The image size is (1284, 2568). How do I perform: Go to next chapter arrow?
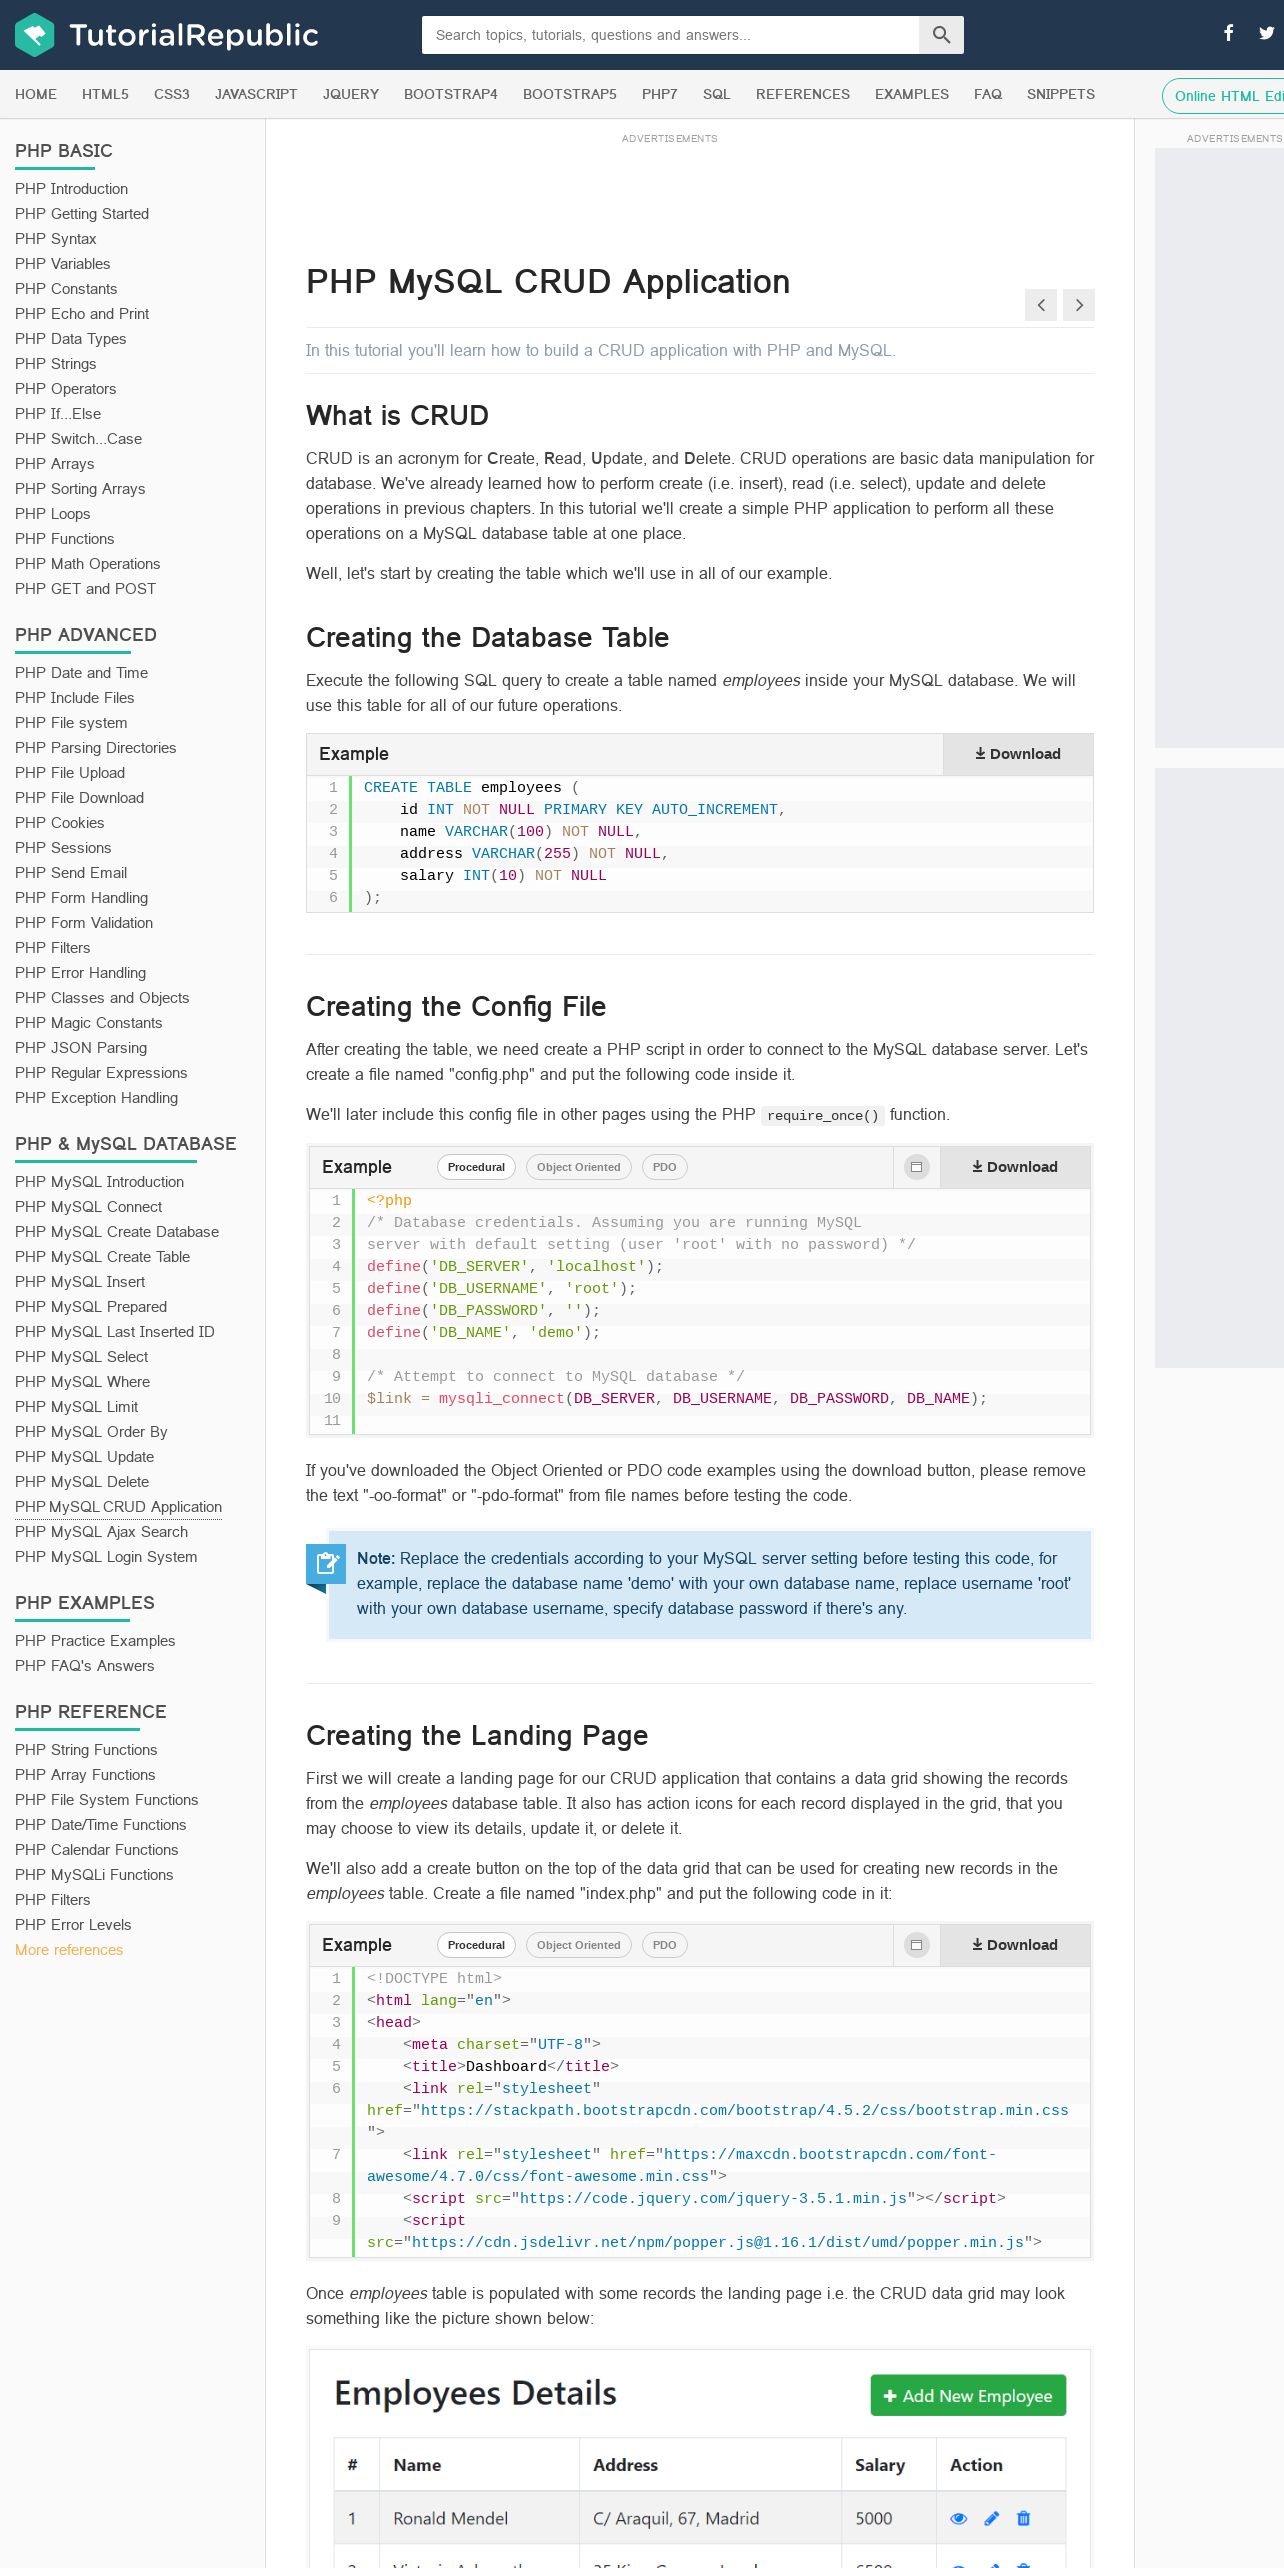pyautogui.click(x=1079, y=305)
